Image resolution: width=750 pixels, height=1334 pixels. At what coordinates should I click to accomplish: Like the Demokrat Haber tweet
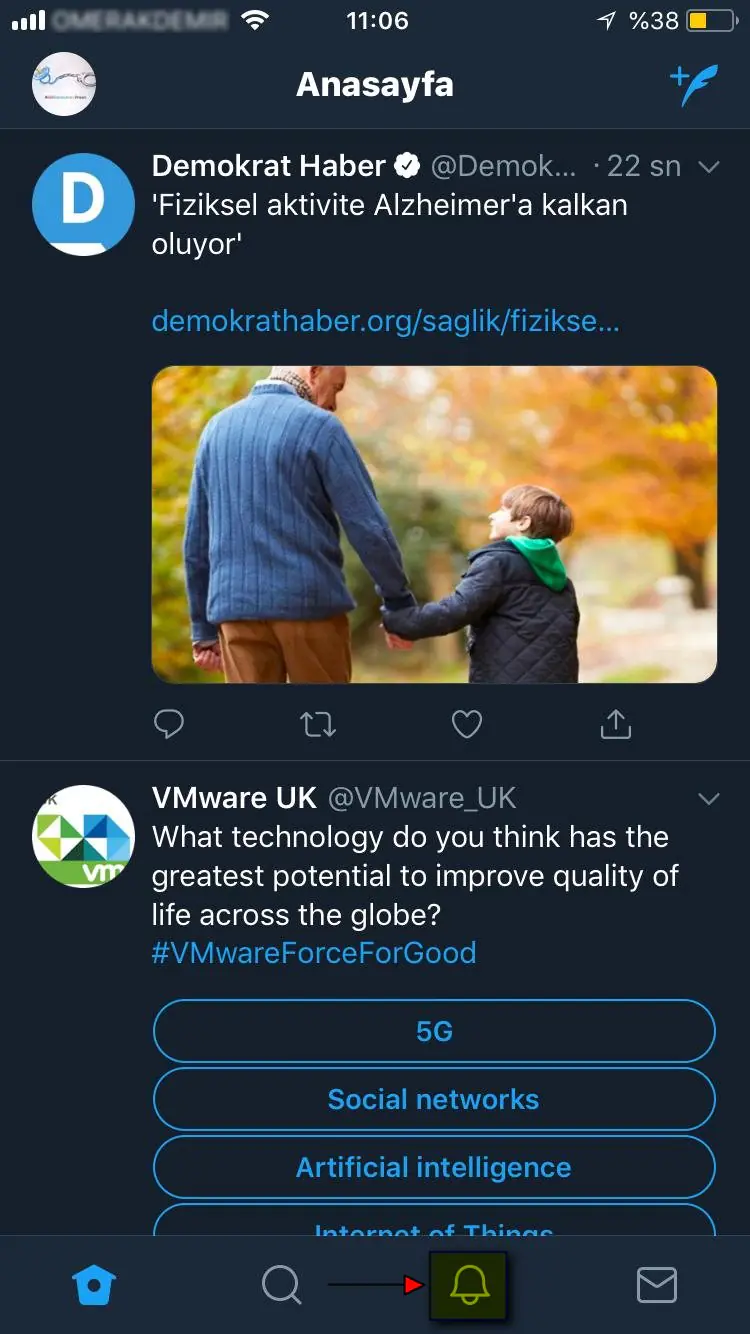467,724
